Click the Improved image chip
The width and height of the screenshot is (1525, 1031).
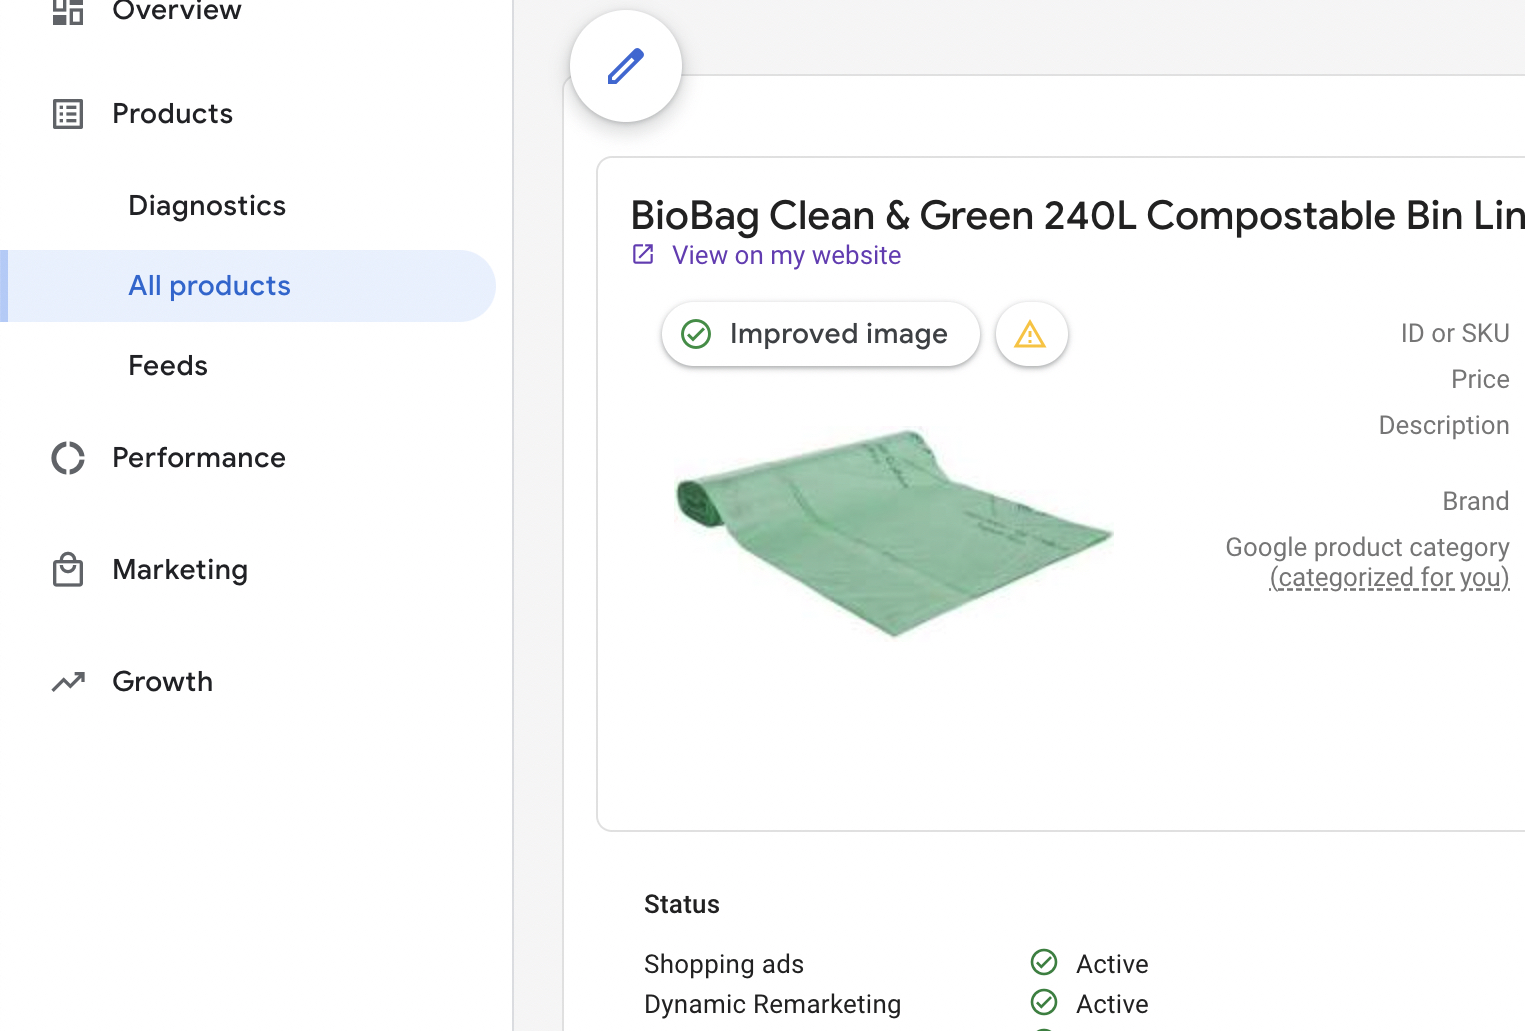pyautogui.click(x=820, y=334)
